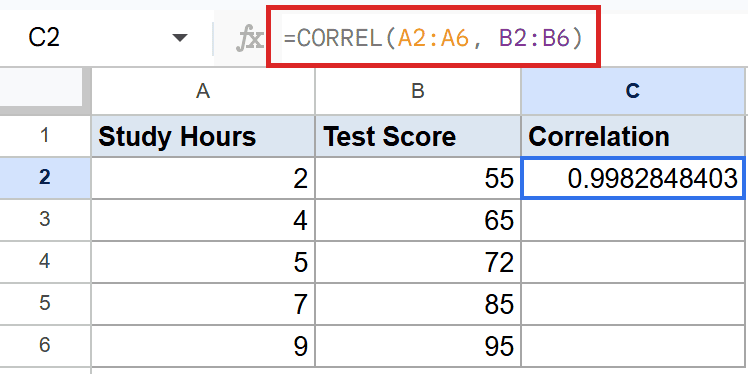Select row 2 header
748x374 pixels.
45,177
